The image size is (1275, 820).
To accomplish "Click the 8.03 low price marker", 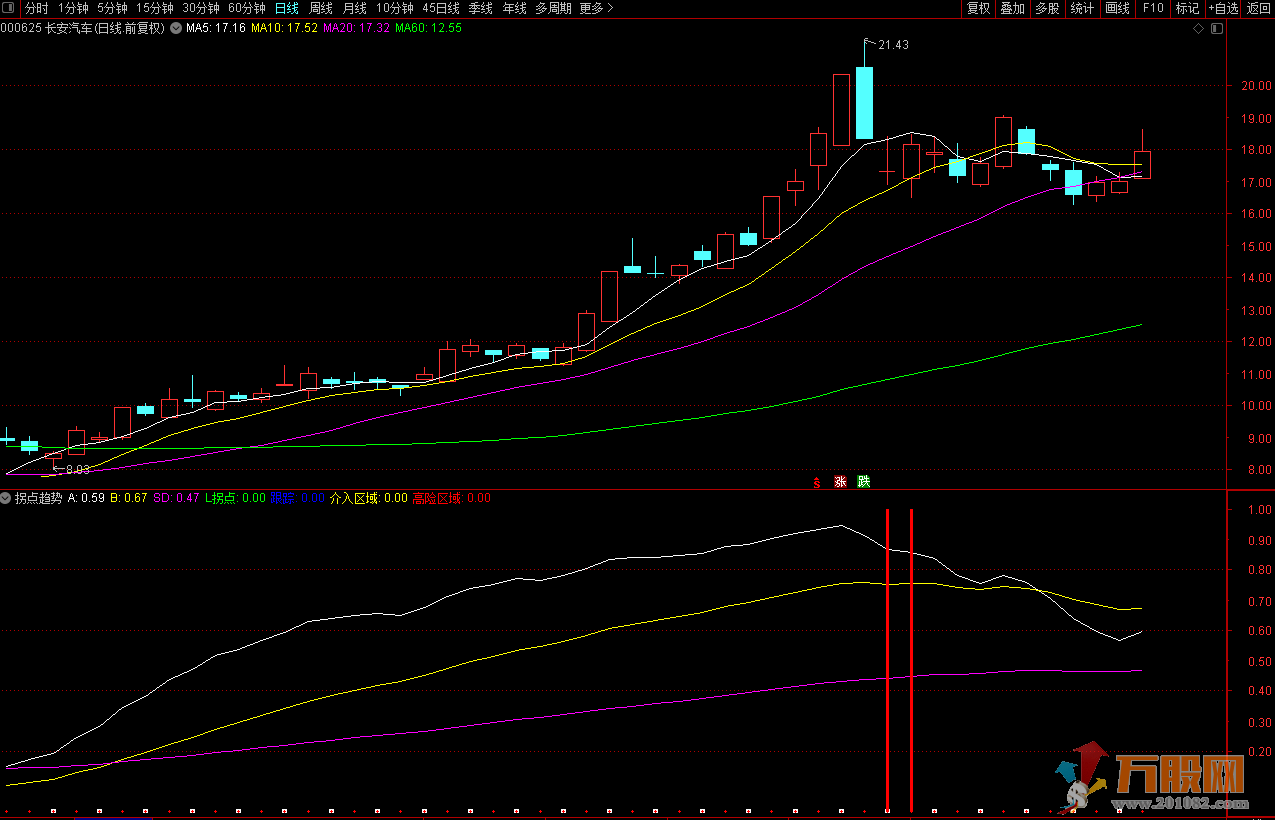I will 77,469.
